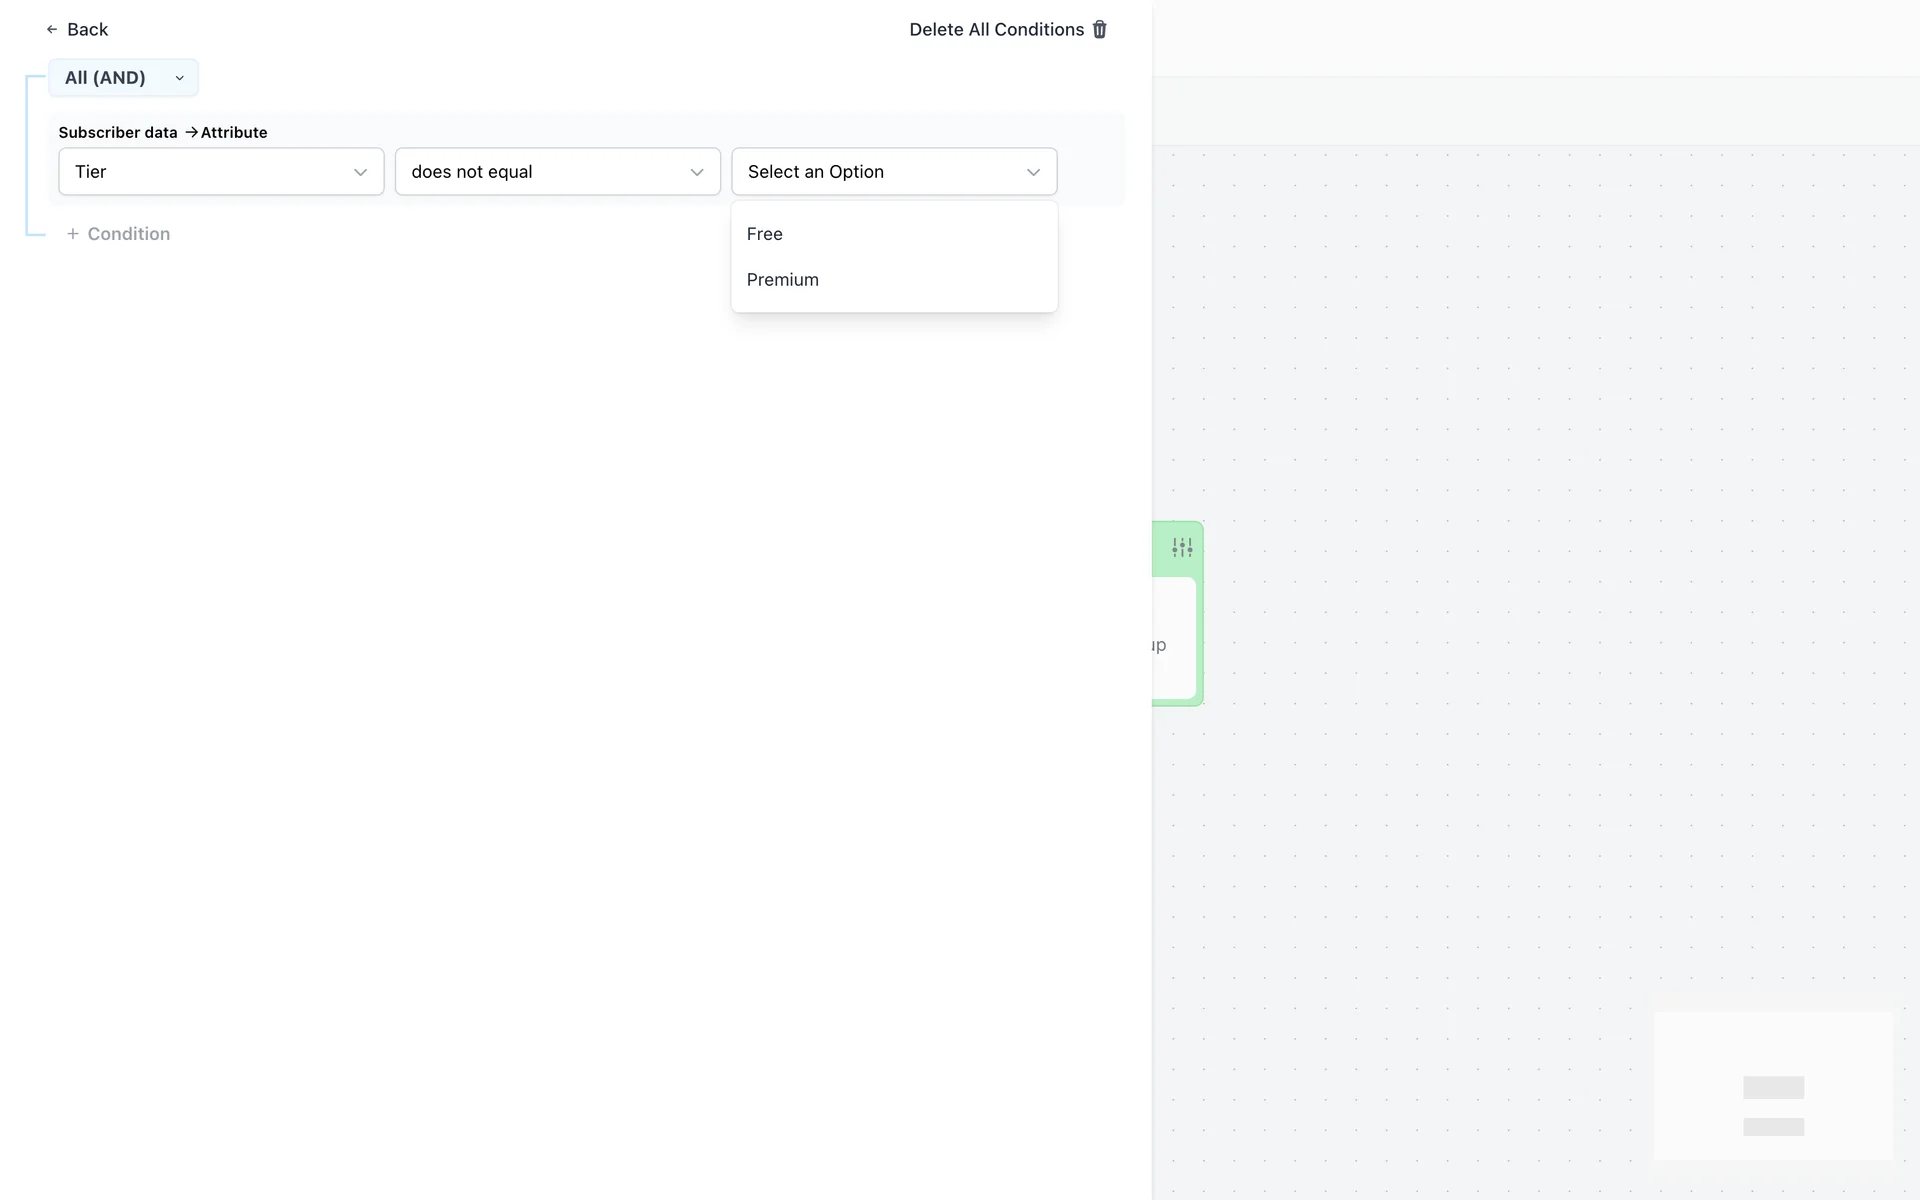Click the sliders icon on green node

[x=1182, y=548]
